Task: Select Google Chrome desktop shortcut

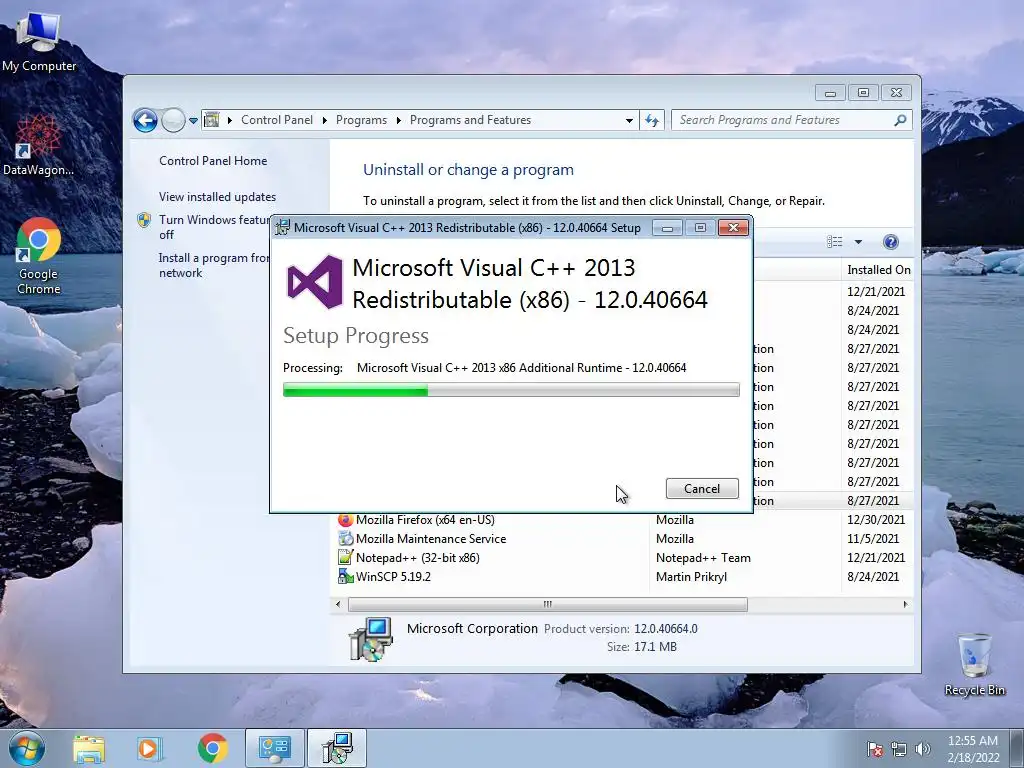Action: click(39, 256)
